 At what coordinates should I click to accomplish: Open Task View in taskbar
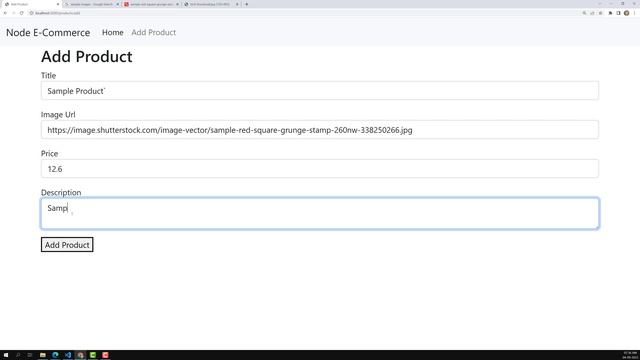pyautogui.click(x=30, y=355)
